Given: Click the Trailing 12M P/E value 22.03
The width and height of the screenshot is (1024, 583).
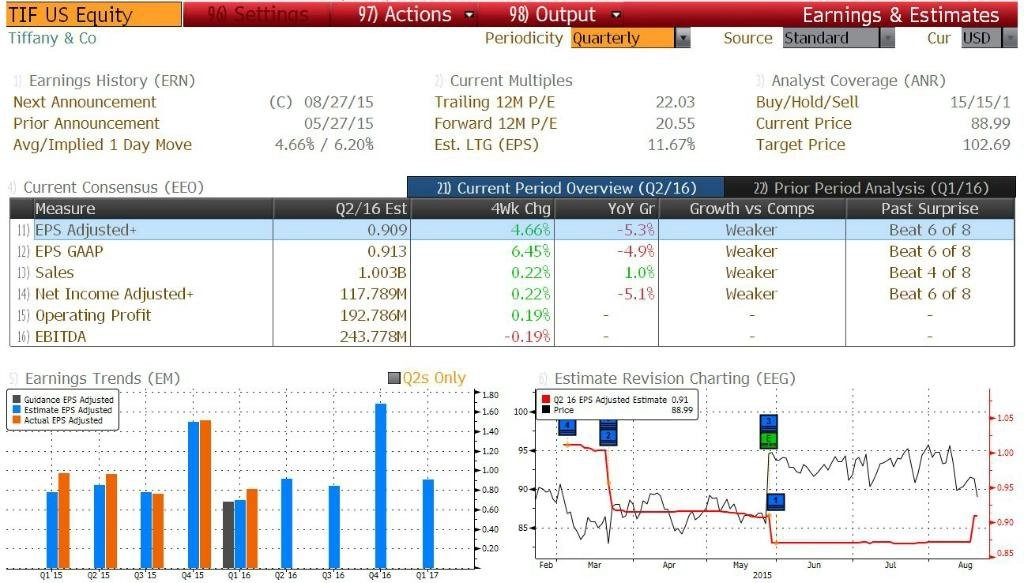Looking at the screenshot, I should pyautogui.click(x=675, y=102).
